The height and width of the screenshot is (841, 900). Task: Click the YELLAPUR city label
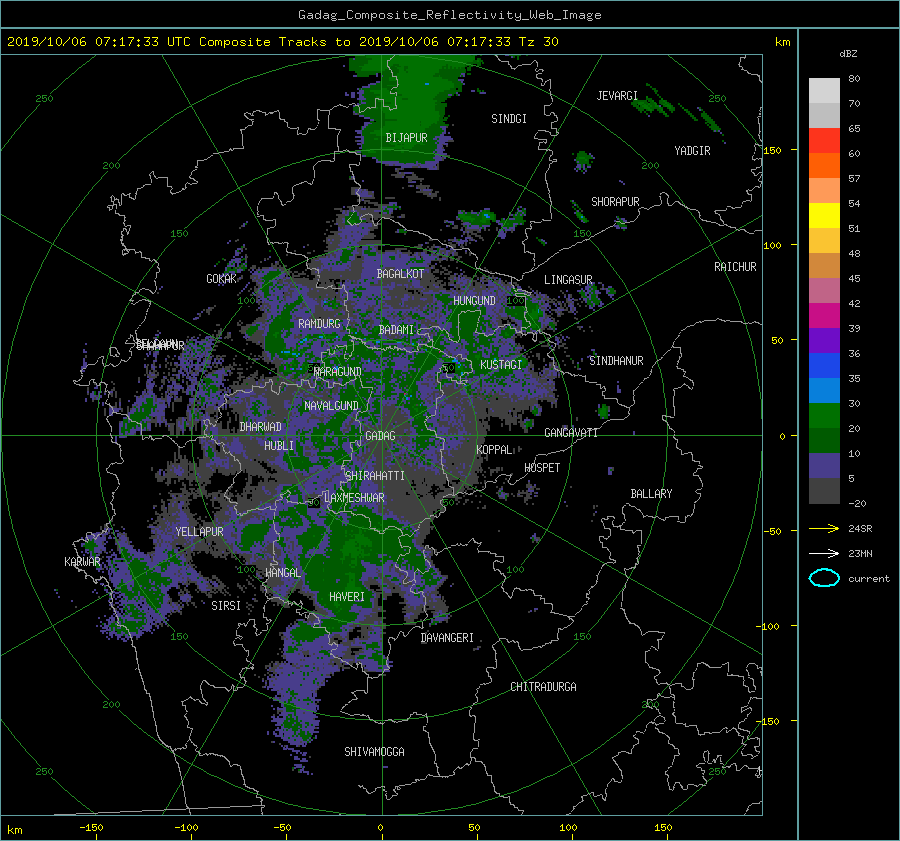coord(199,532)
